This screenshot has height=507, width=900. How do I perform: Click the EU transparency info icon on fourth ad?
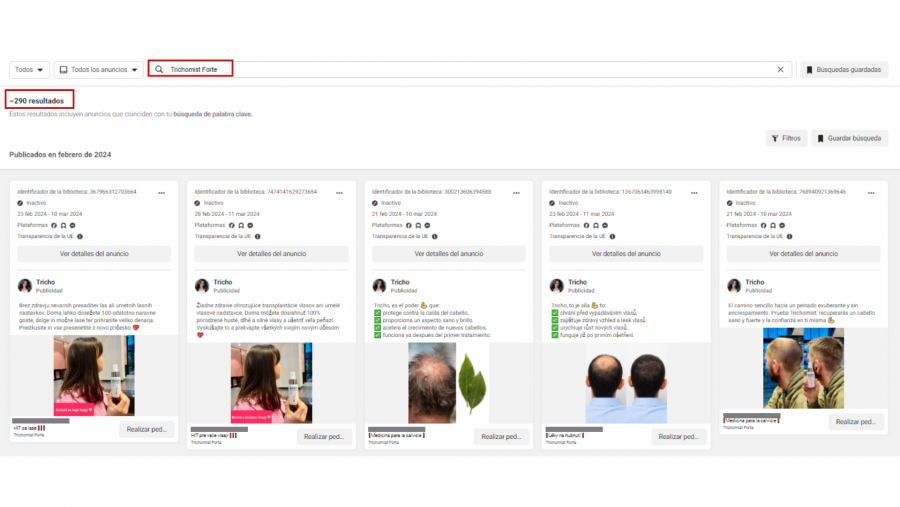611,236
